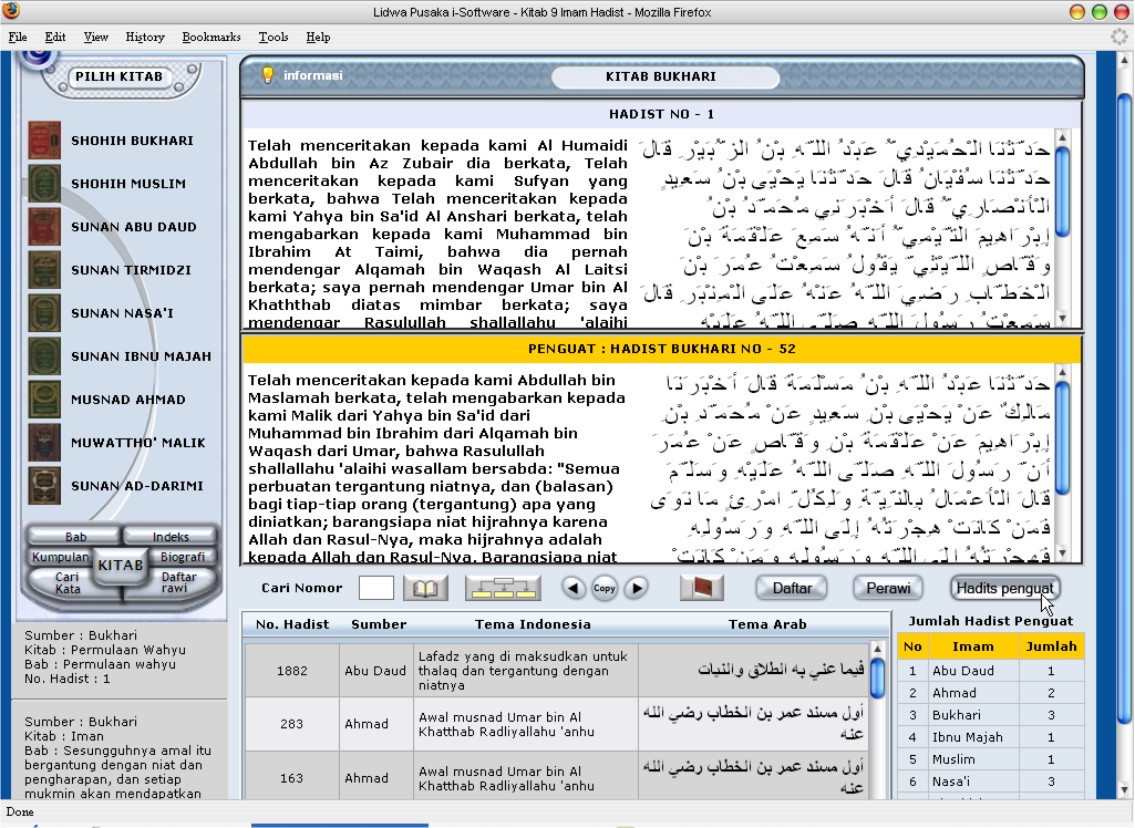Click scrollbar thumb of hadith table list
The width and height of the screenshot is (1135, 828).
coord(877,677)
